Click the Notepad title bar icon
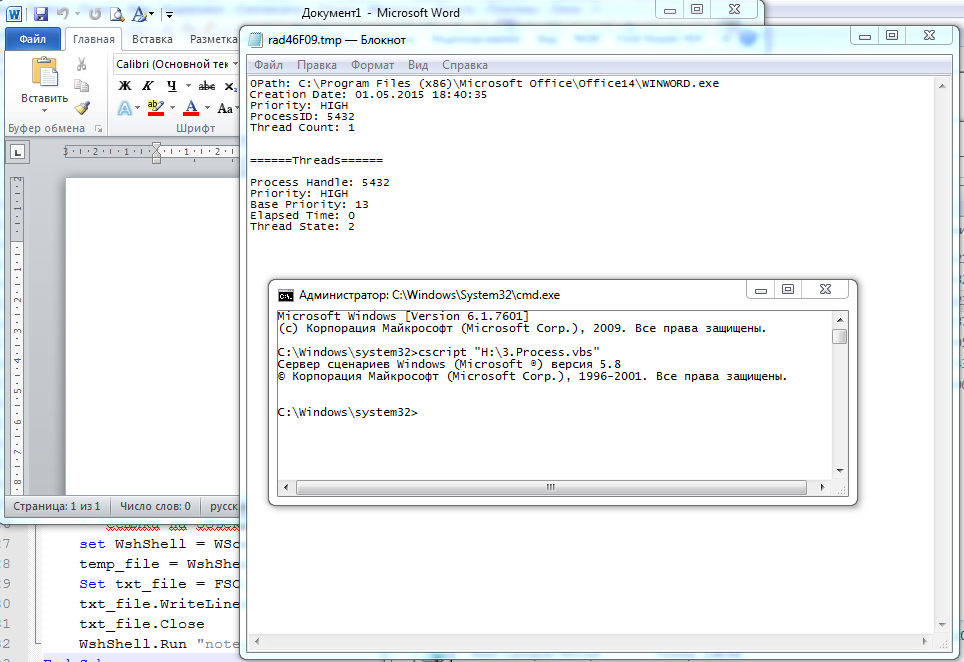This screenshot has width=964, height=662. pos(255,40)
